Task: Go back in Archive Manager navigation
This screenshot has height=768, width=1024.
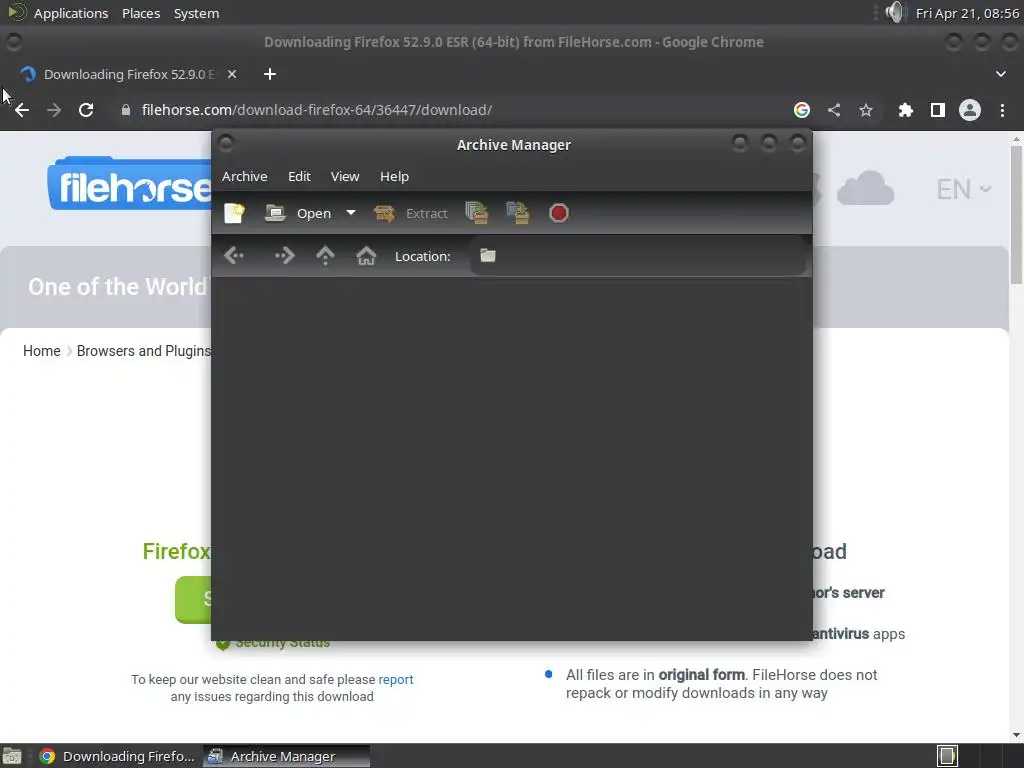Action: point(234,255)
